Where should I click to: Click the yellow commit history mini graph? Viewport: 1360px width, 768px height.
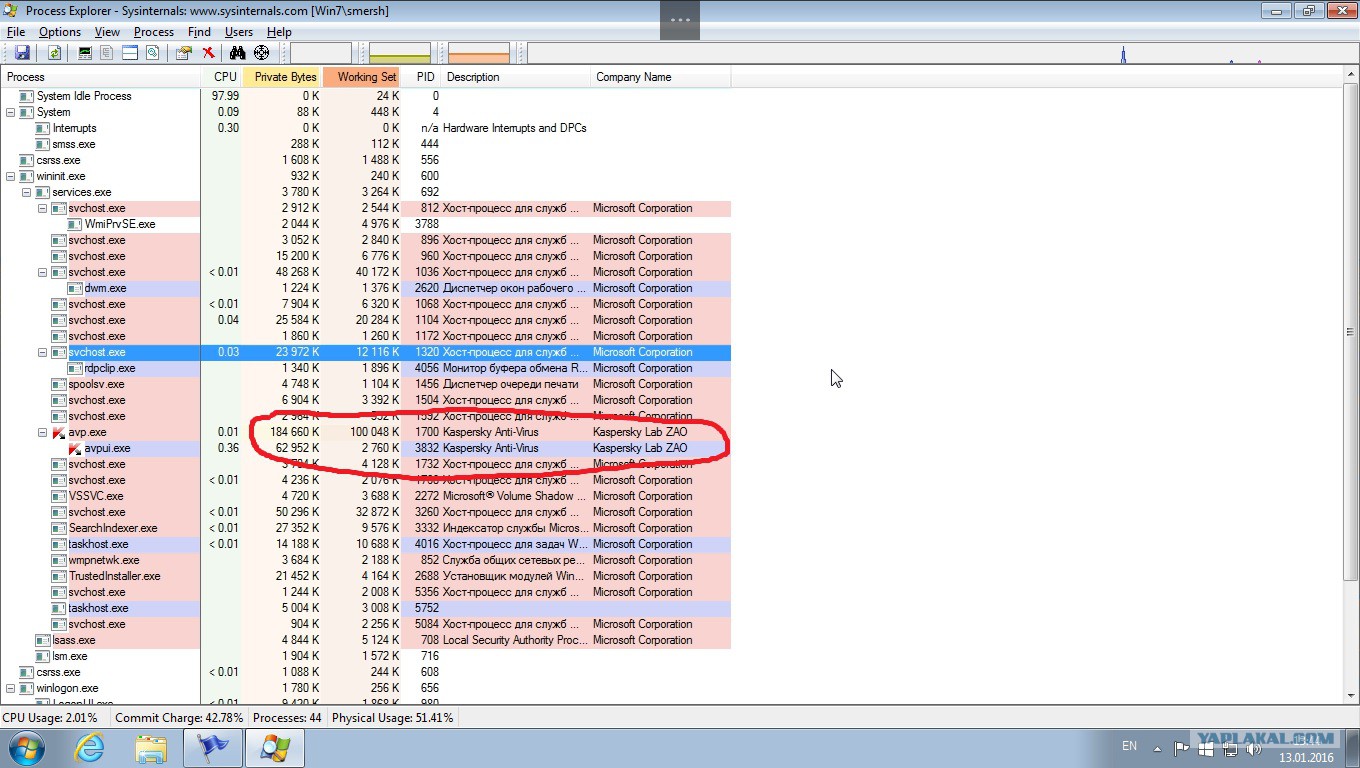coord(400,52)
